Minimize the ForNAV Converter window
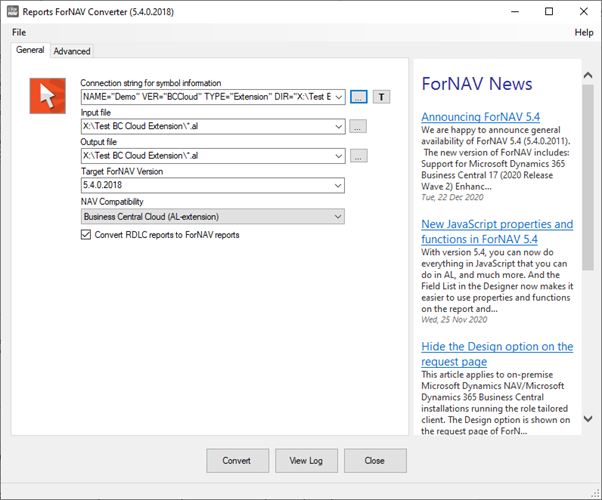 (x=515, y=12)
